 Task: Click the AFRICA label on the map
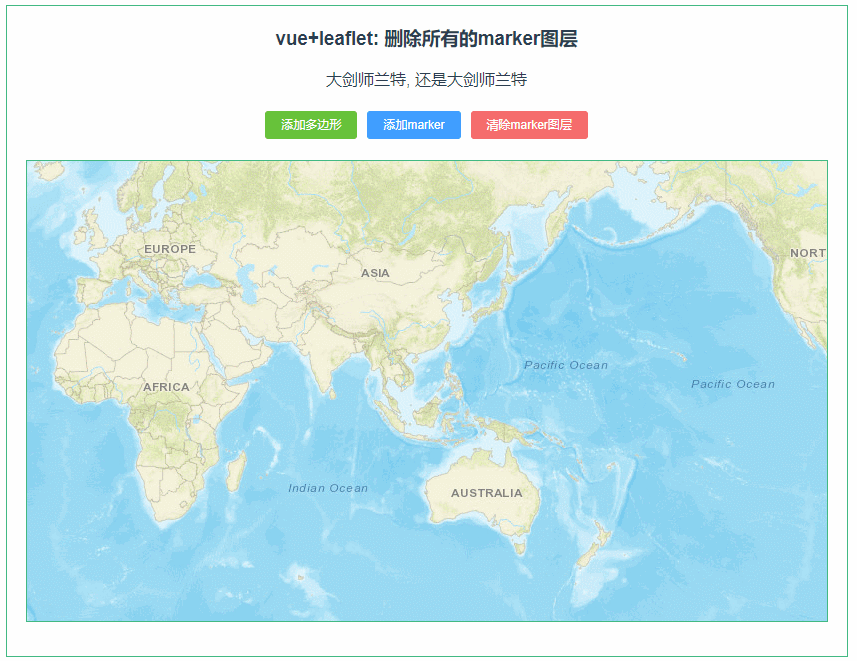tap(166, 387)
